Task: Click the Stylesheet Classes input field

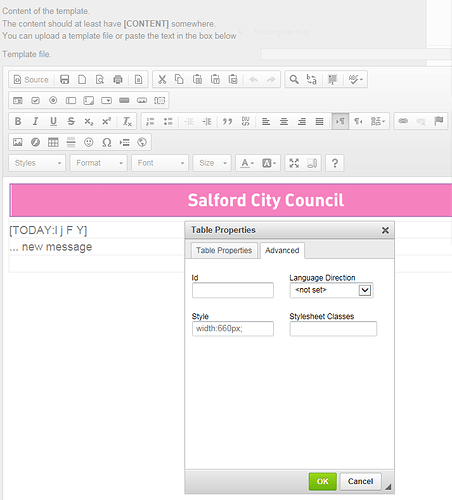Action: click(x=333, y=329)
